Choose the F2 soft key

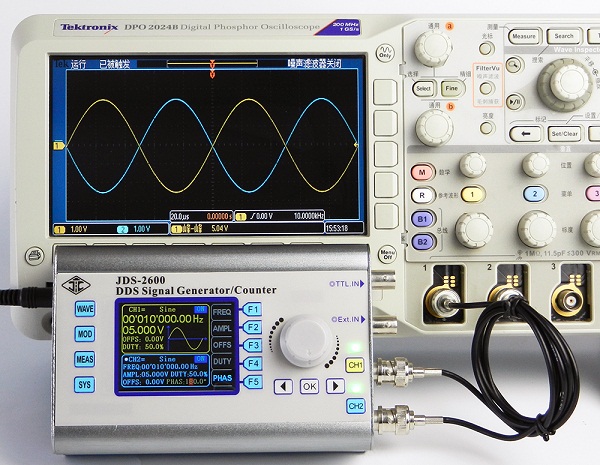click(x=253, y=327)
